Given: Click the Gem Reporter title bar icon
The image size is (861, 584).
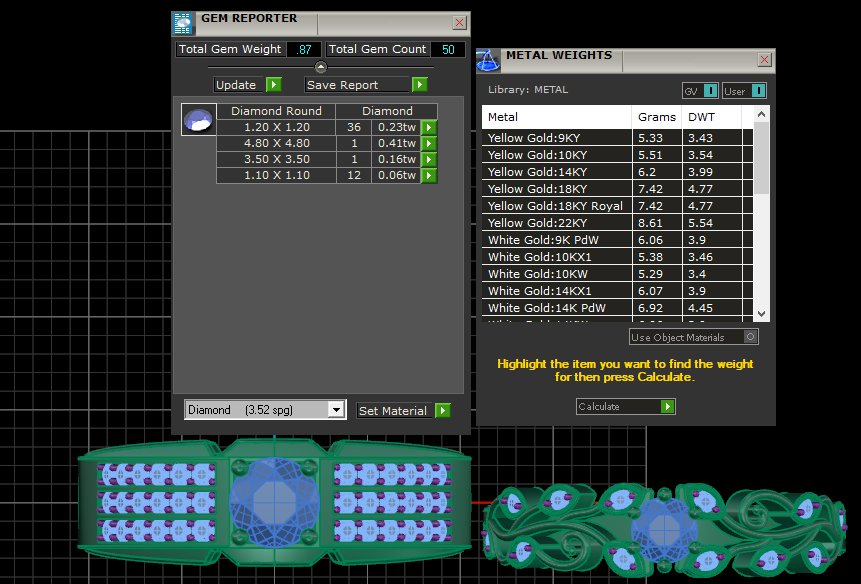Looking at the screenshot, I should (x=183, y=24).
